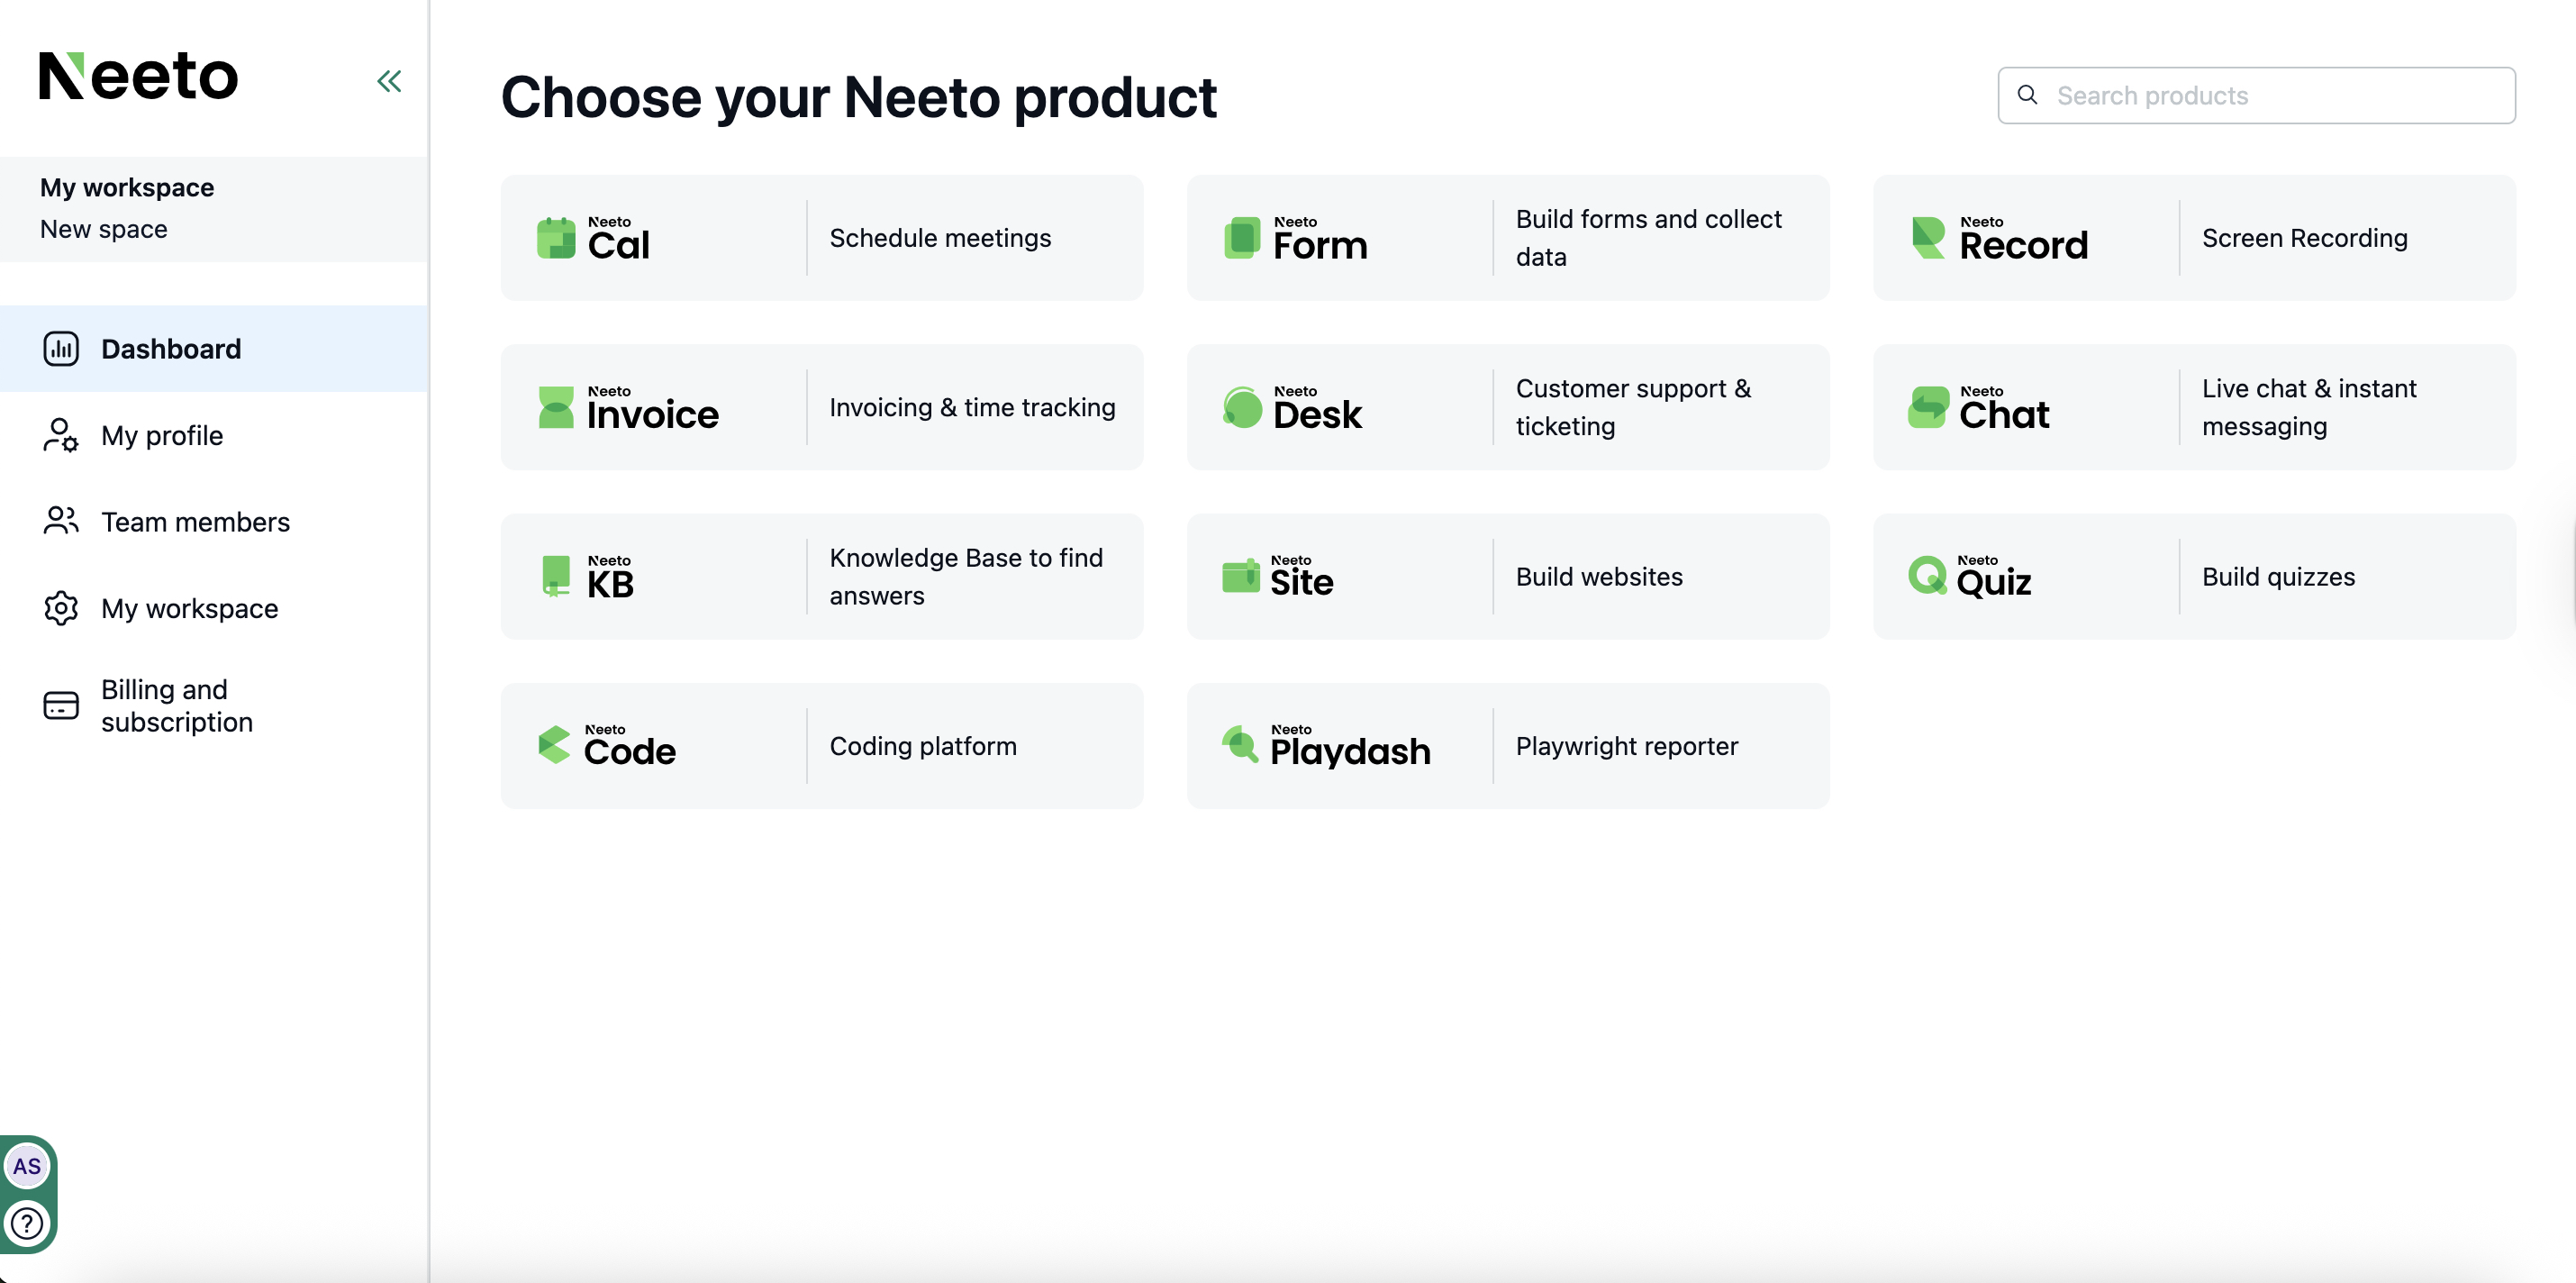2576x1283 pixels.
Task: Open Neeto Code product name
Action: pos(629,746)
